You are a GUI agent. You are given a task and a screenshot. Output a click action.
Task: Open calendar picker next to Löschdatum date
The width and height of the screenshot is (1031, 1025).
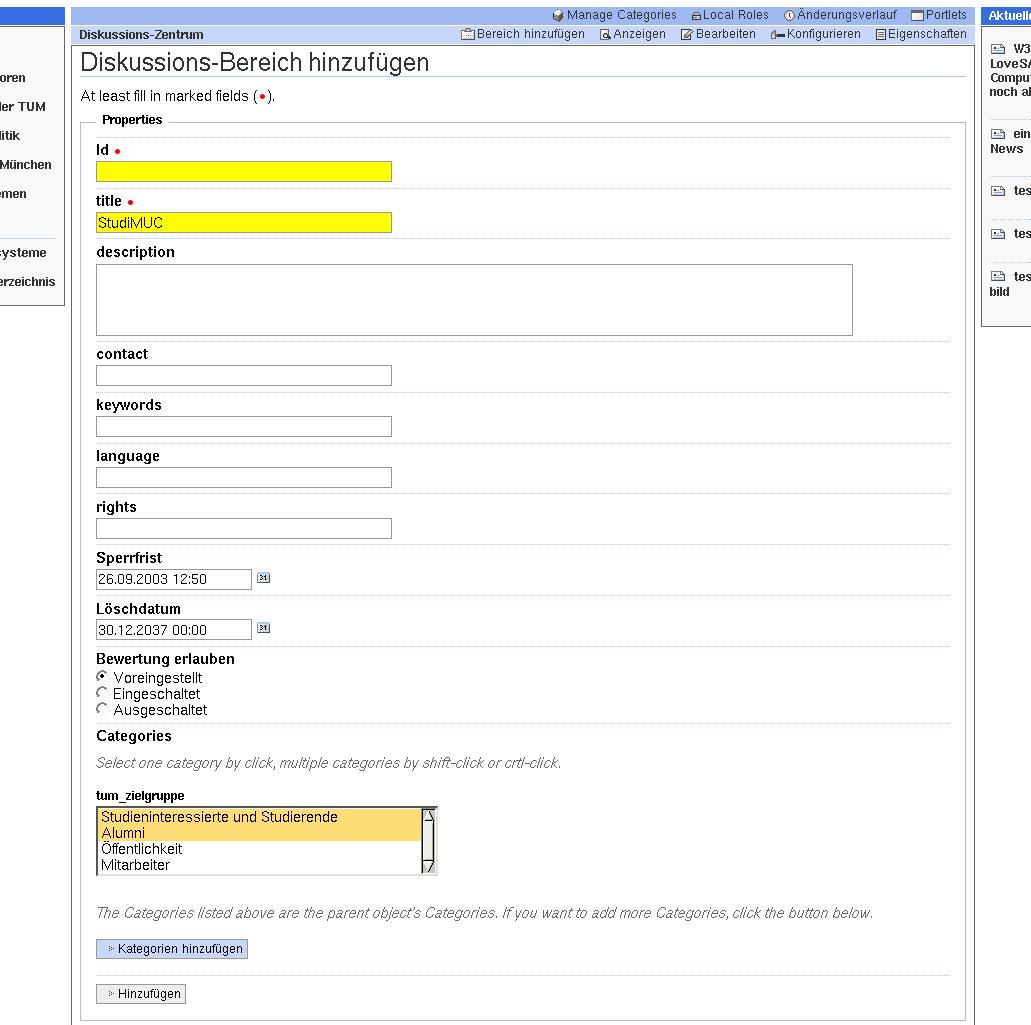click(263, 629)
